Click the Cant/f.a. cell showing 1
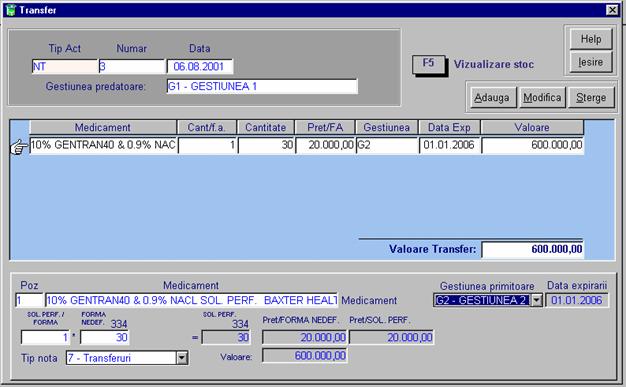 point(207,145)
